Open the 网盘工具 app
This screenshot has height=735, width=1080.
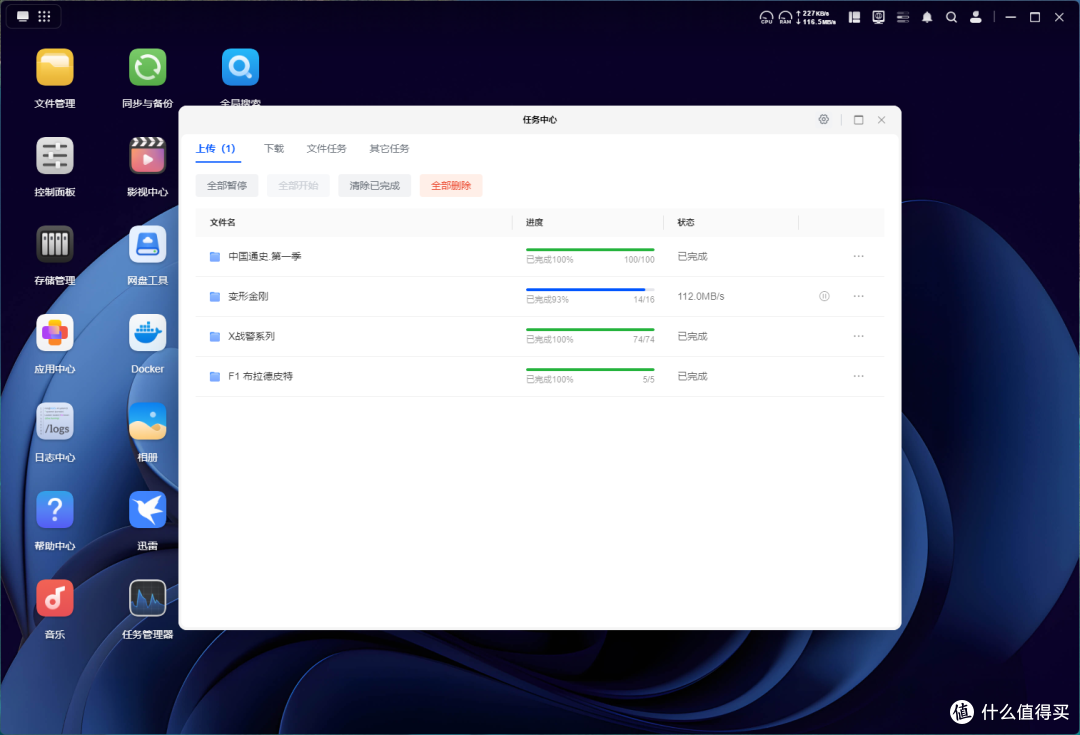(x=147, y=245)
